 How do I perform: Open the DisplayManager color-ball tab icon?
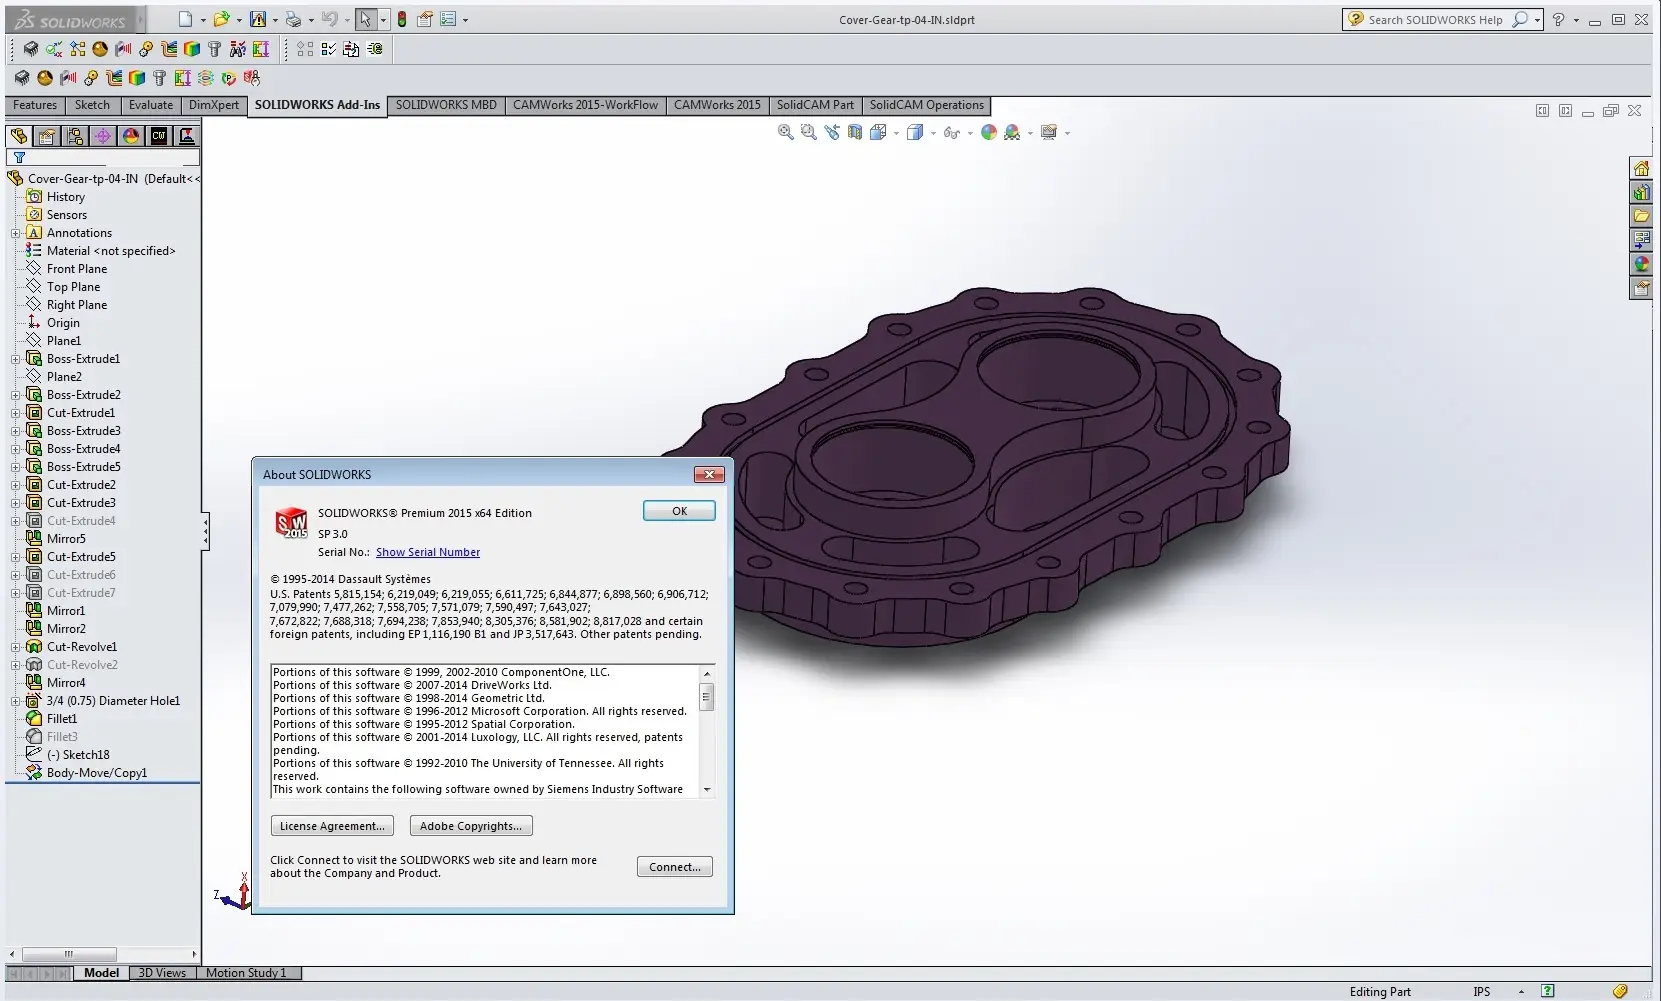(130, 136)
